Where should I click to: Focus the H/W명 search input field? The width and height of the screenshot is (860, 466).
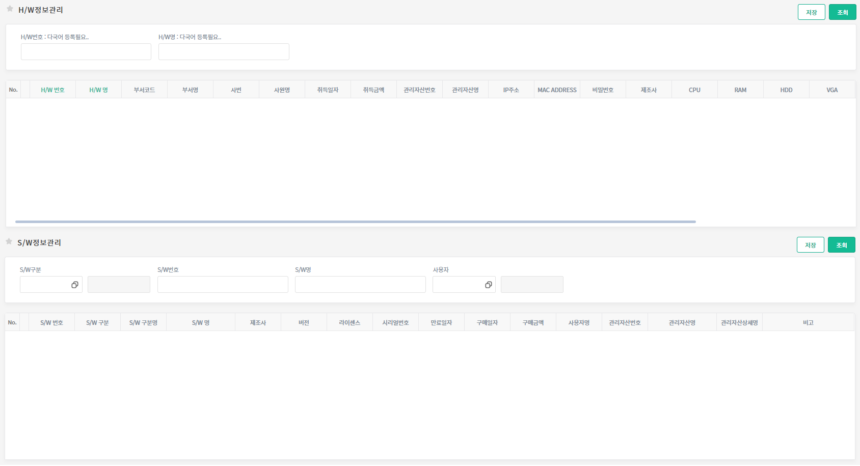tap(224, 52)
